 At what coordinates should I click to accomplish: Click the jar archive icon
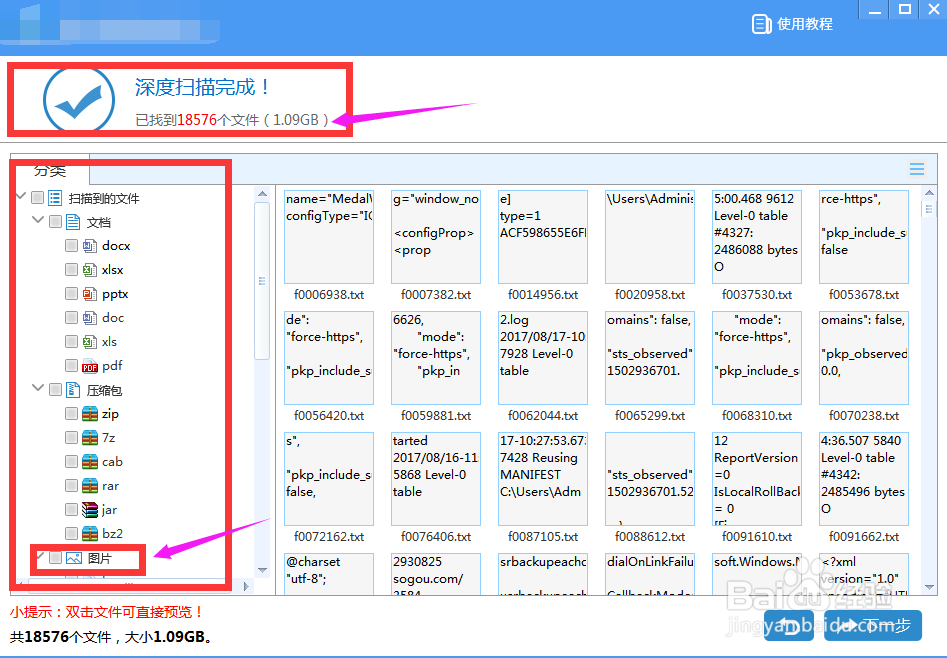click(89, 510)
